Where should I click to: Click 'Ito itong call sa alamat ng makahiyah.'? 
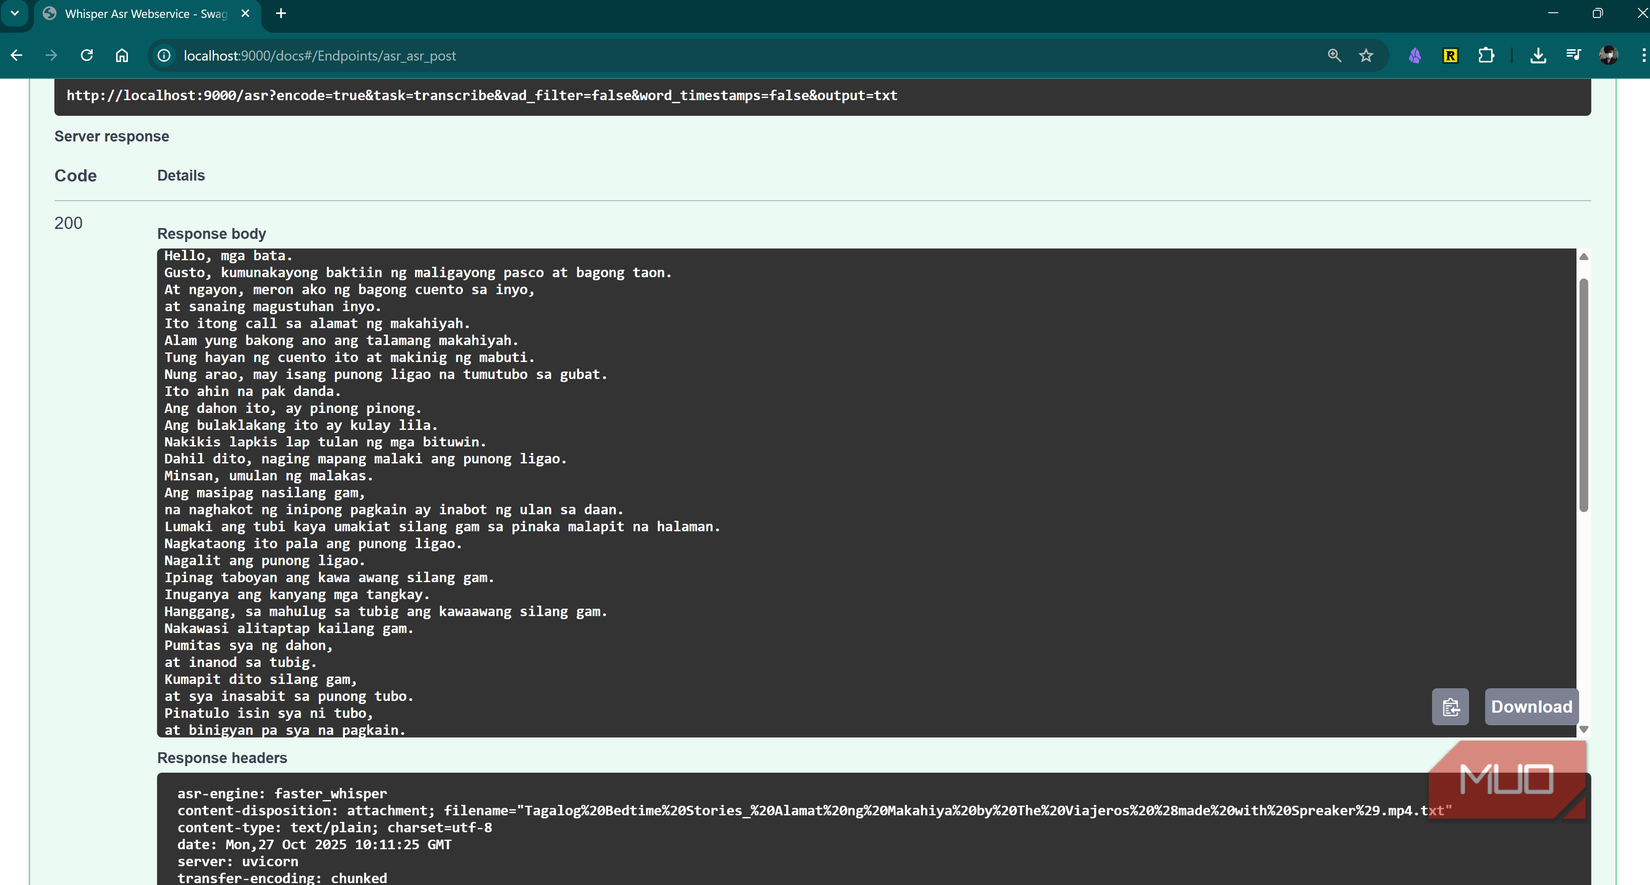[x=317, y=324]
